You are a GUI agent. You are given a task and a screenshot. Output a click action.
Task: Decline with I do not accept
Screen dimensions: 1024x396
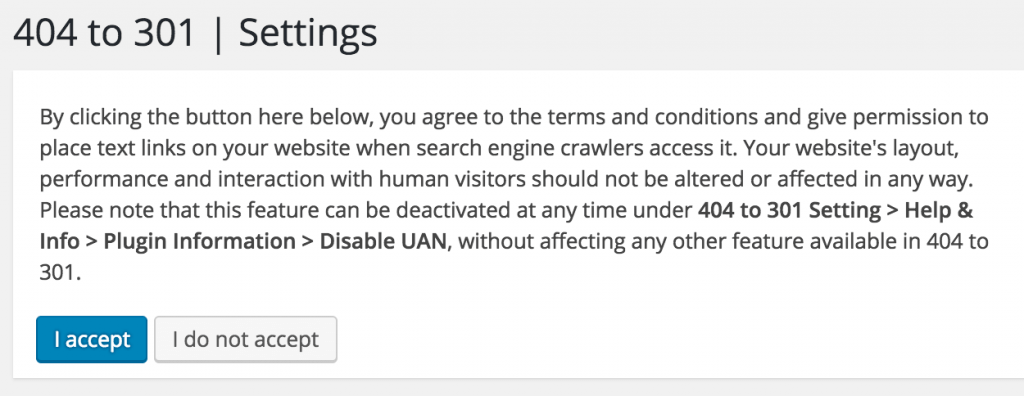pyautogui.click(x=246, y=339)
